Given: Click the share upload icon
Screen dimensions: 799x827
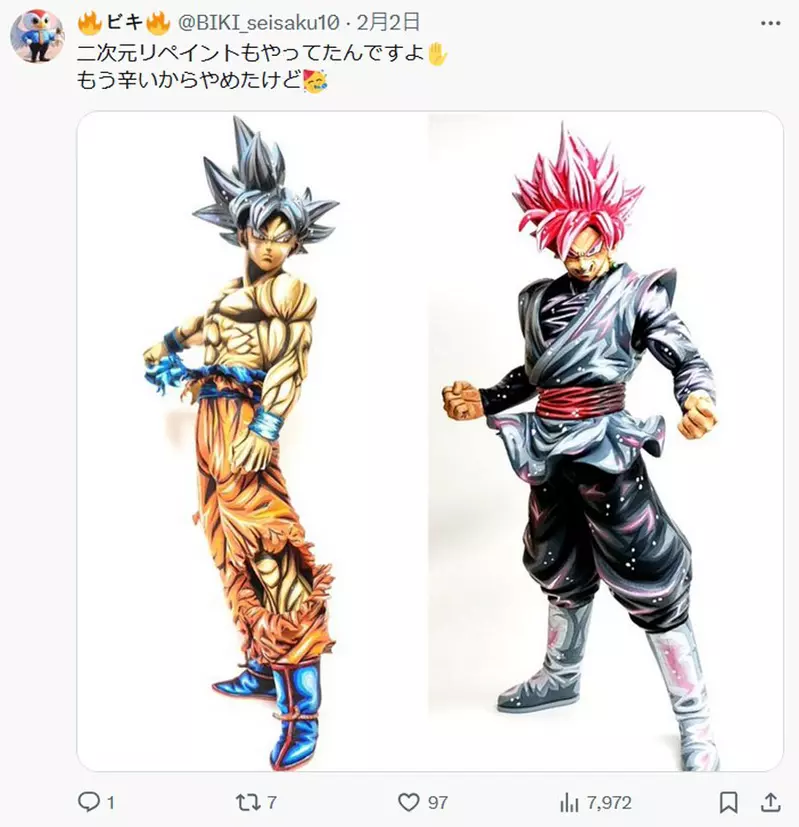Looking at the screenshot, I should click(771, 802).
